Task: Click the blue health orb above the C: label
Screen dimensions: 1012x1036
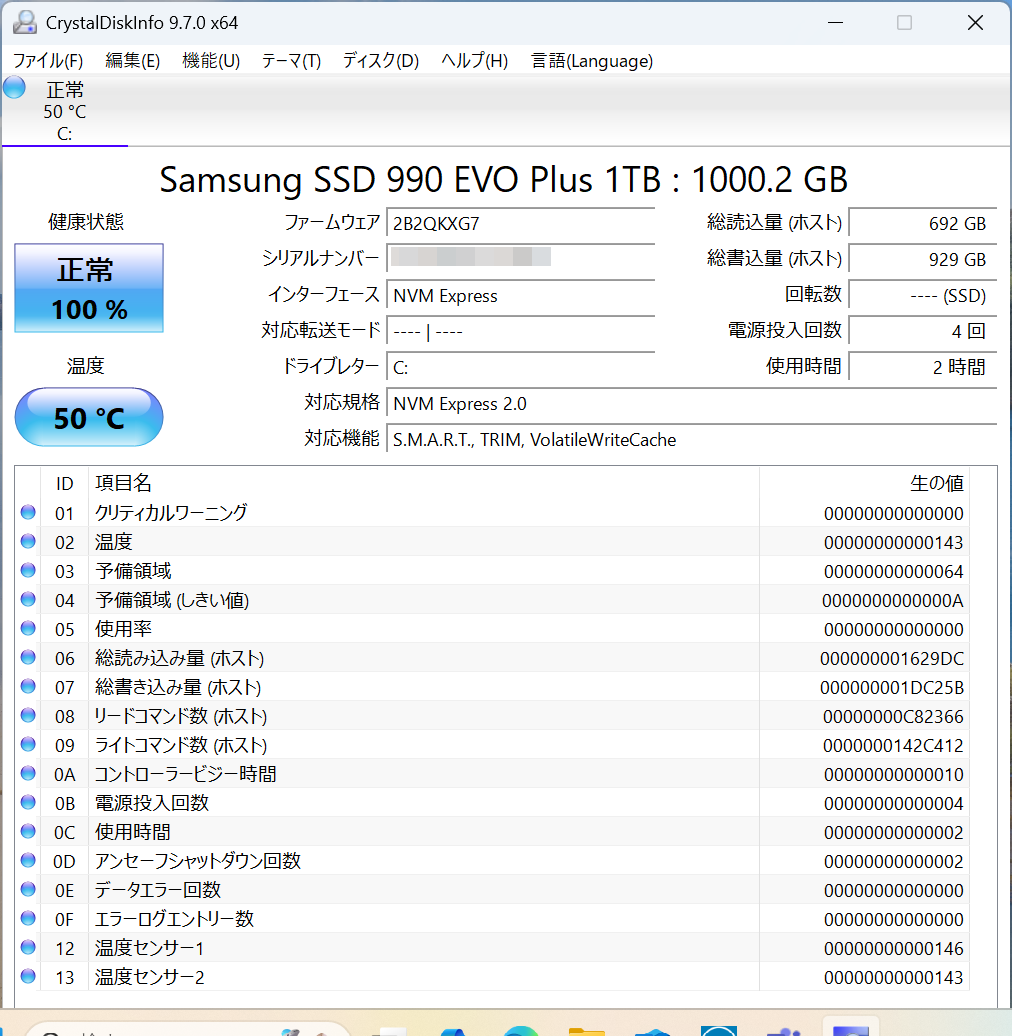Action: tap(14, 87)
